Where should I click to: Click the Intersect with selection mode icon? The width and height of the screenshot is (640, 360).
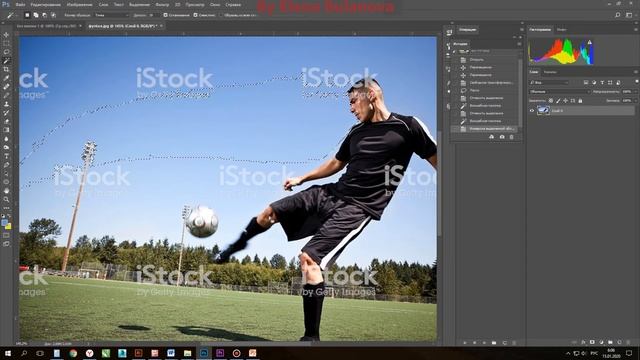(53, 15)
